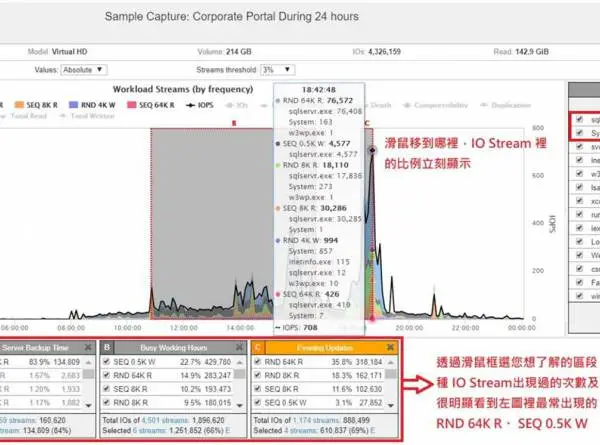
Task: Enable the faded Compressibility legend entry
Action: point(436,105)
